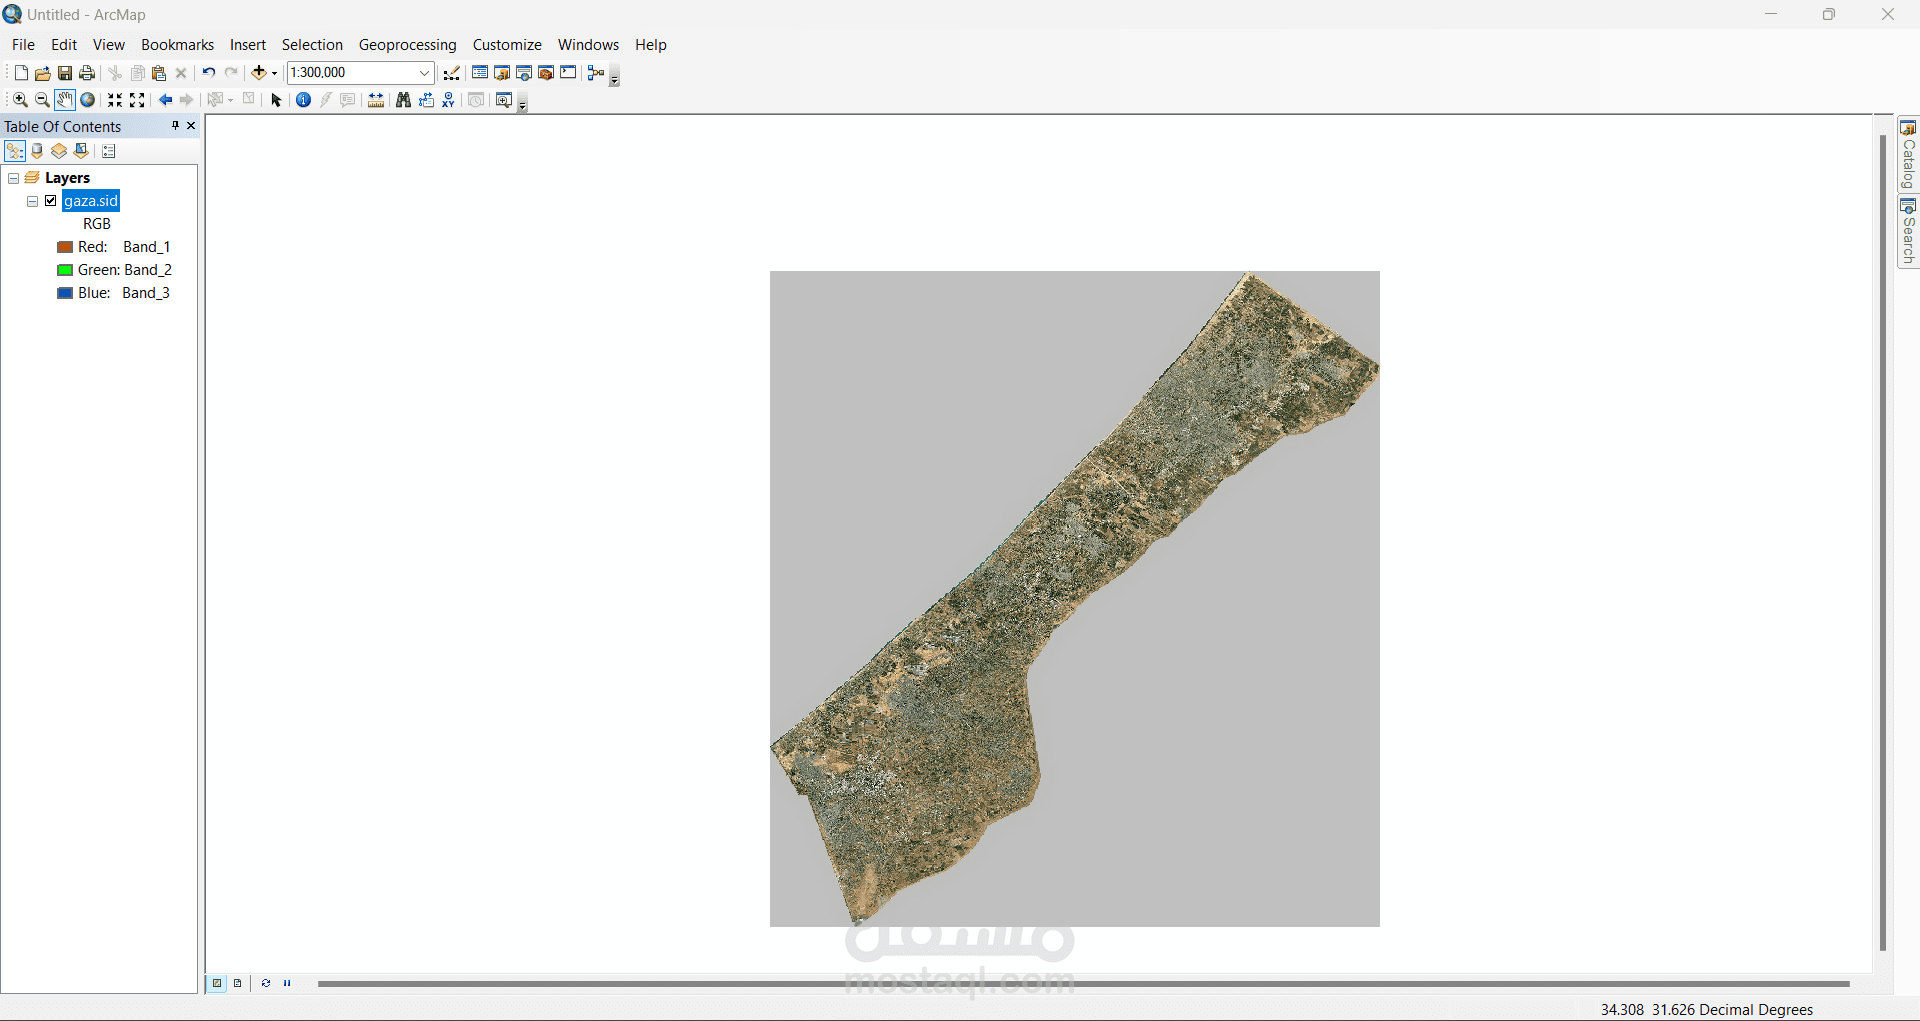Select the Zoom In tool
The width and height of the screenshot is (1920, 1021).
(20, 100)
